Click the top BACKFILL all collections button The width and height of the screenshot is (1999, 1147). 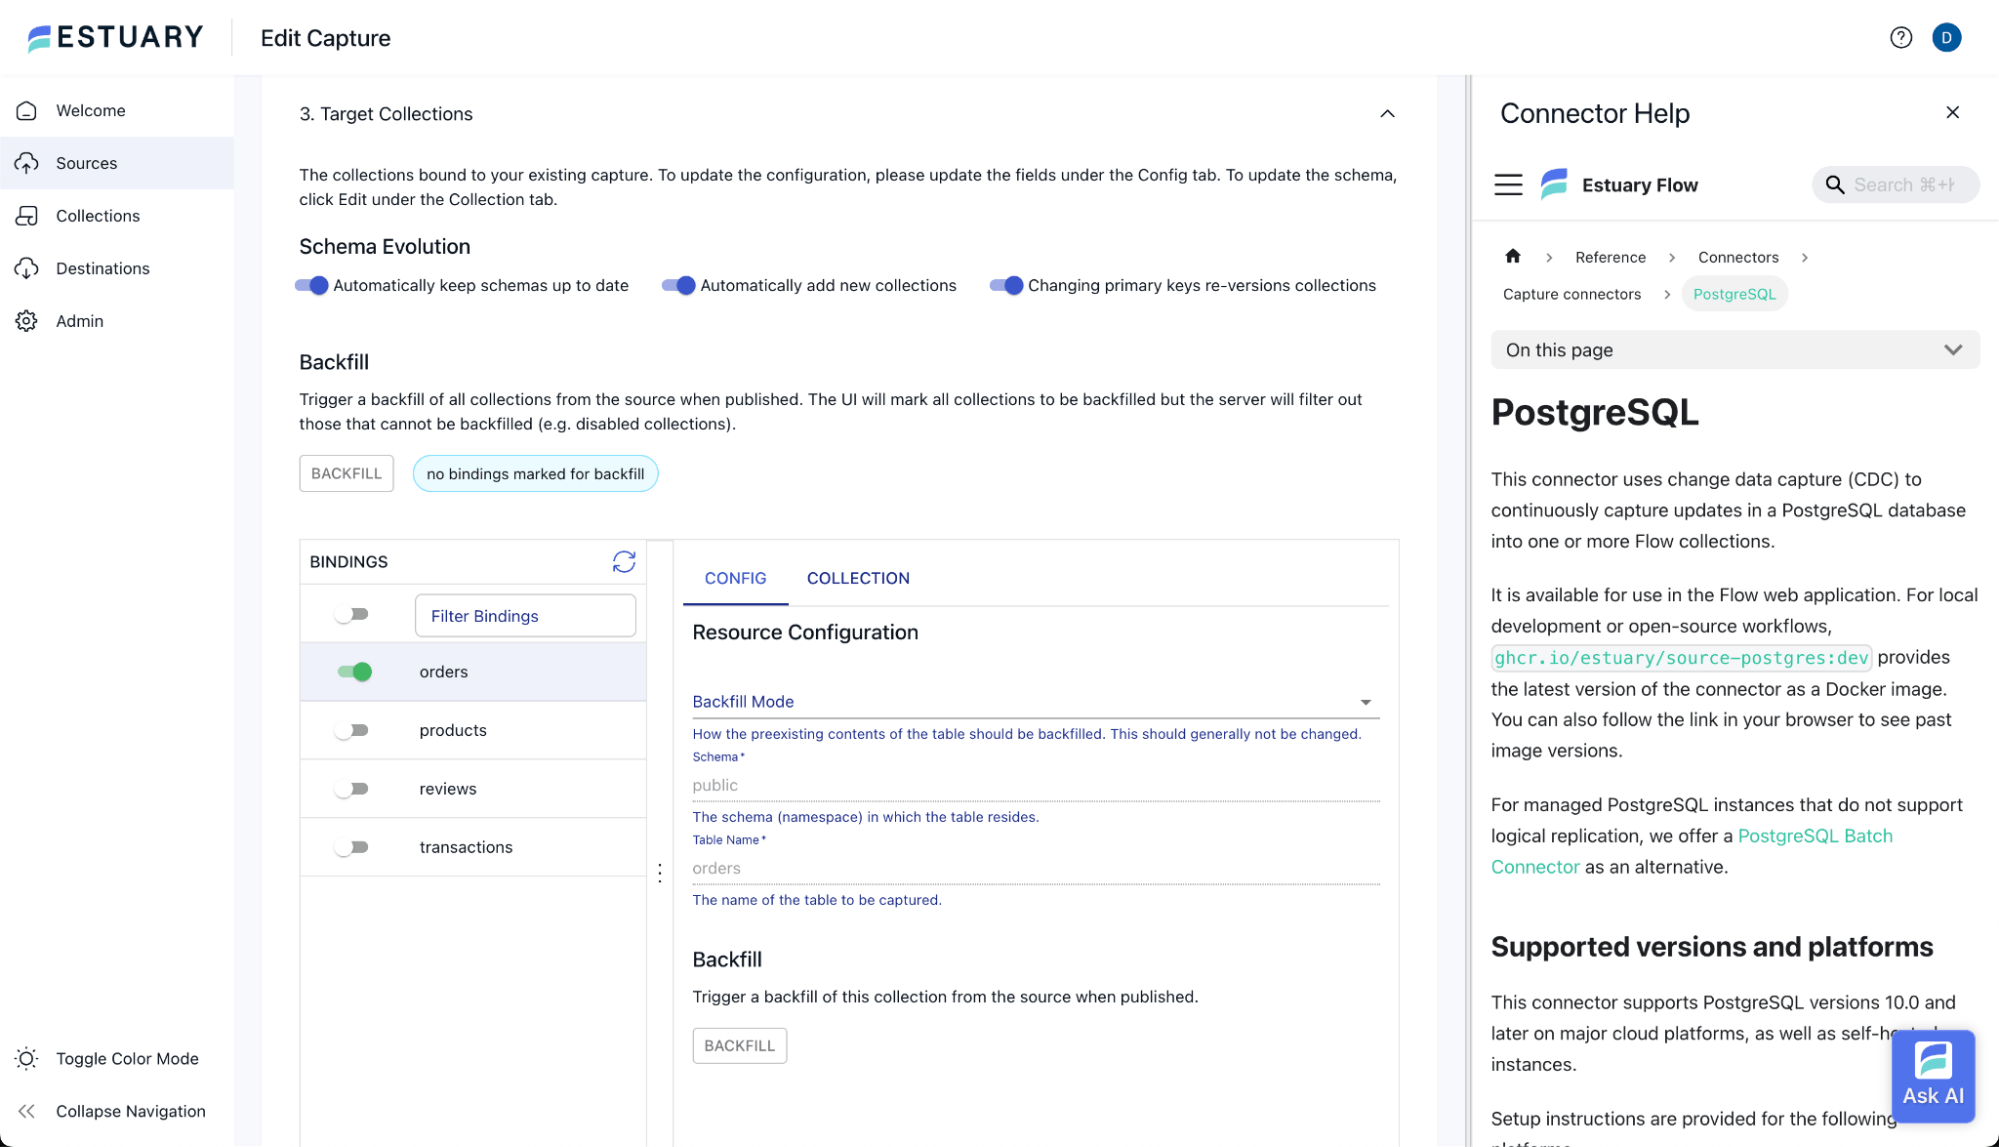tap(346, 474)
